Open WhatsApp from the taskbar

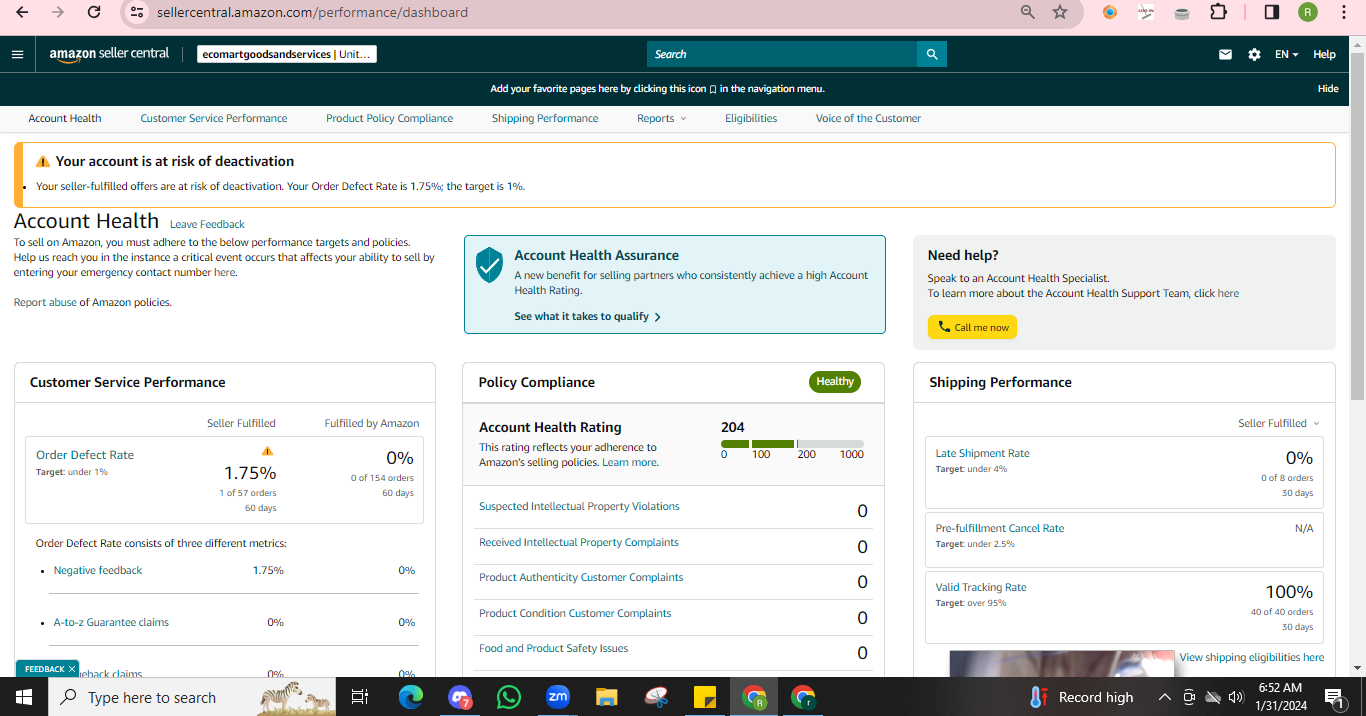(509, 697)
